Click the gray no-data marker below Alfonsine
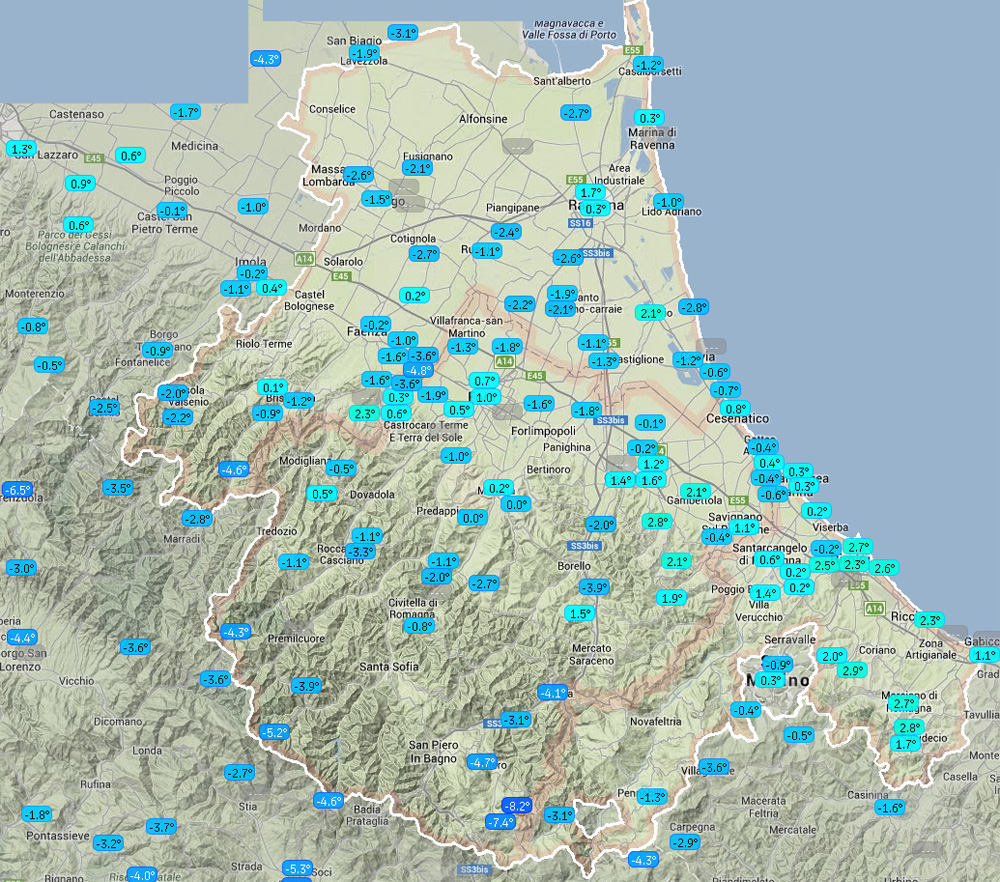This screenshot has width=1000, height=882. pos(517,146)
